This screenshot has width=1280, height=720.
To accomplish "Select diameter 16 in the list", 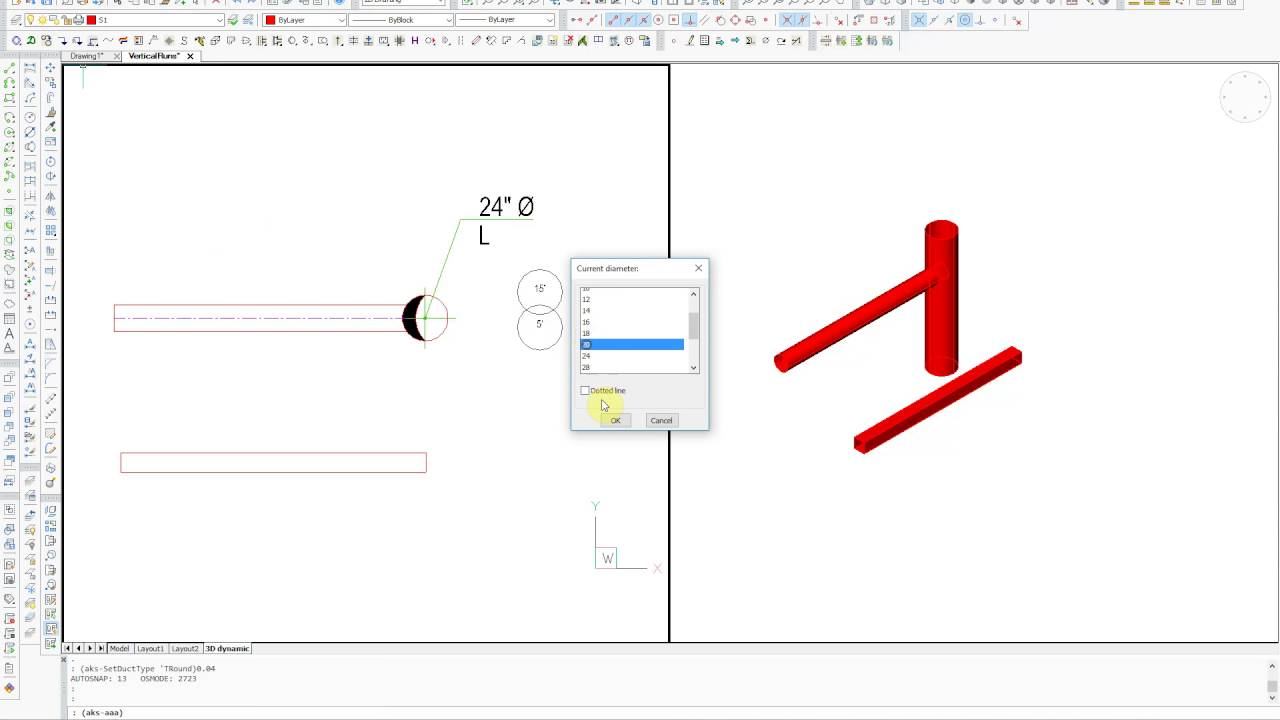I will (633, 322).
